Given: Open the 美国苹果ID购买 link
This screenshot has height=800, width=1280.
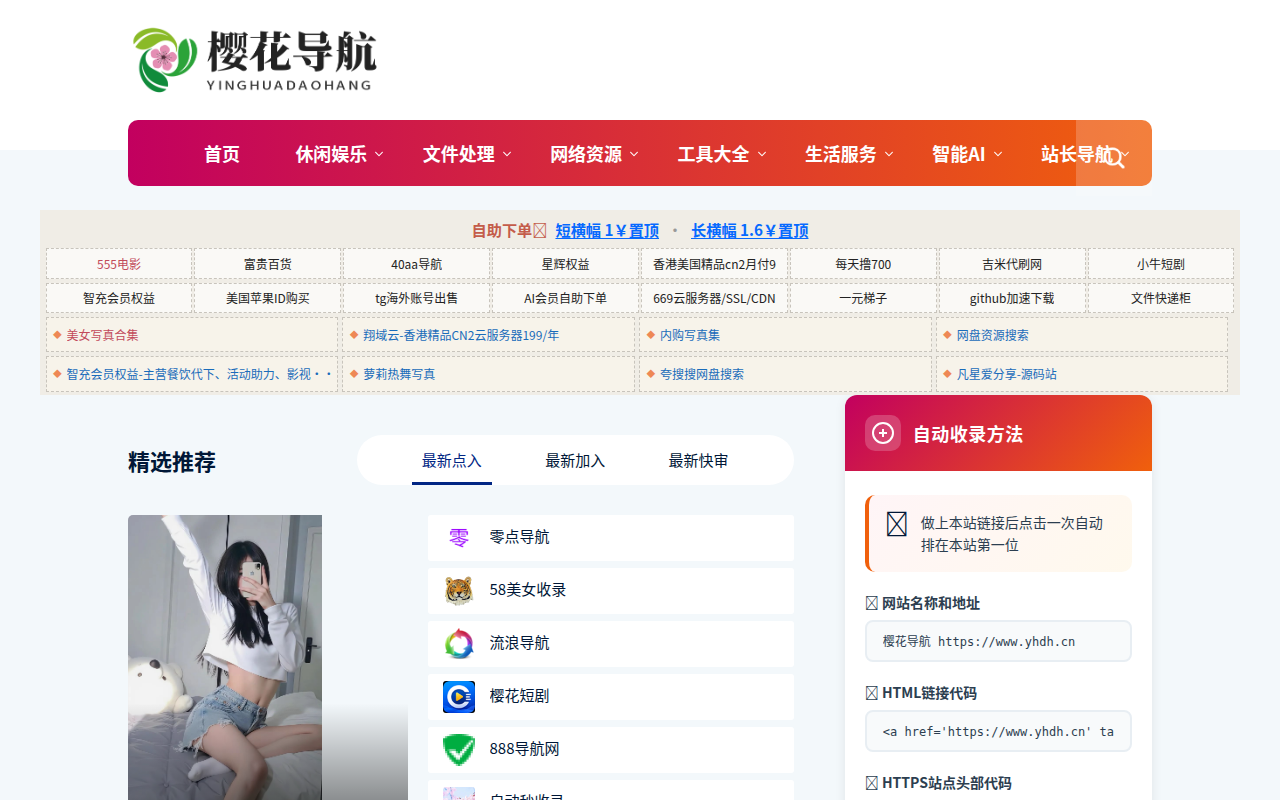Looking at the screenshot, I should pos(268,298).
